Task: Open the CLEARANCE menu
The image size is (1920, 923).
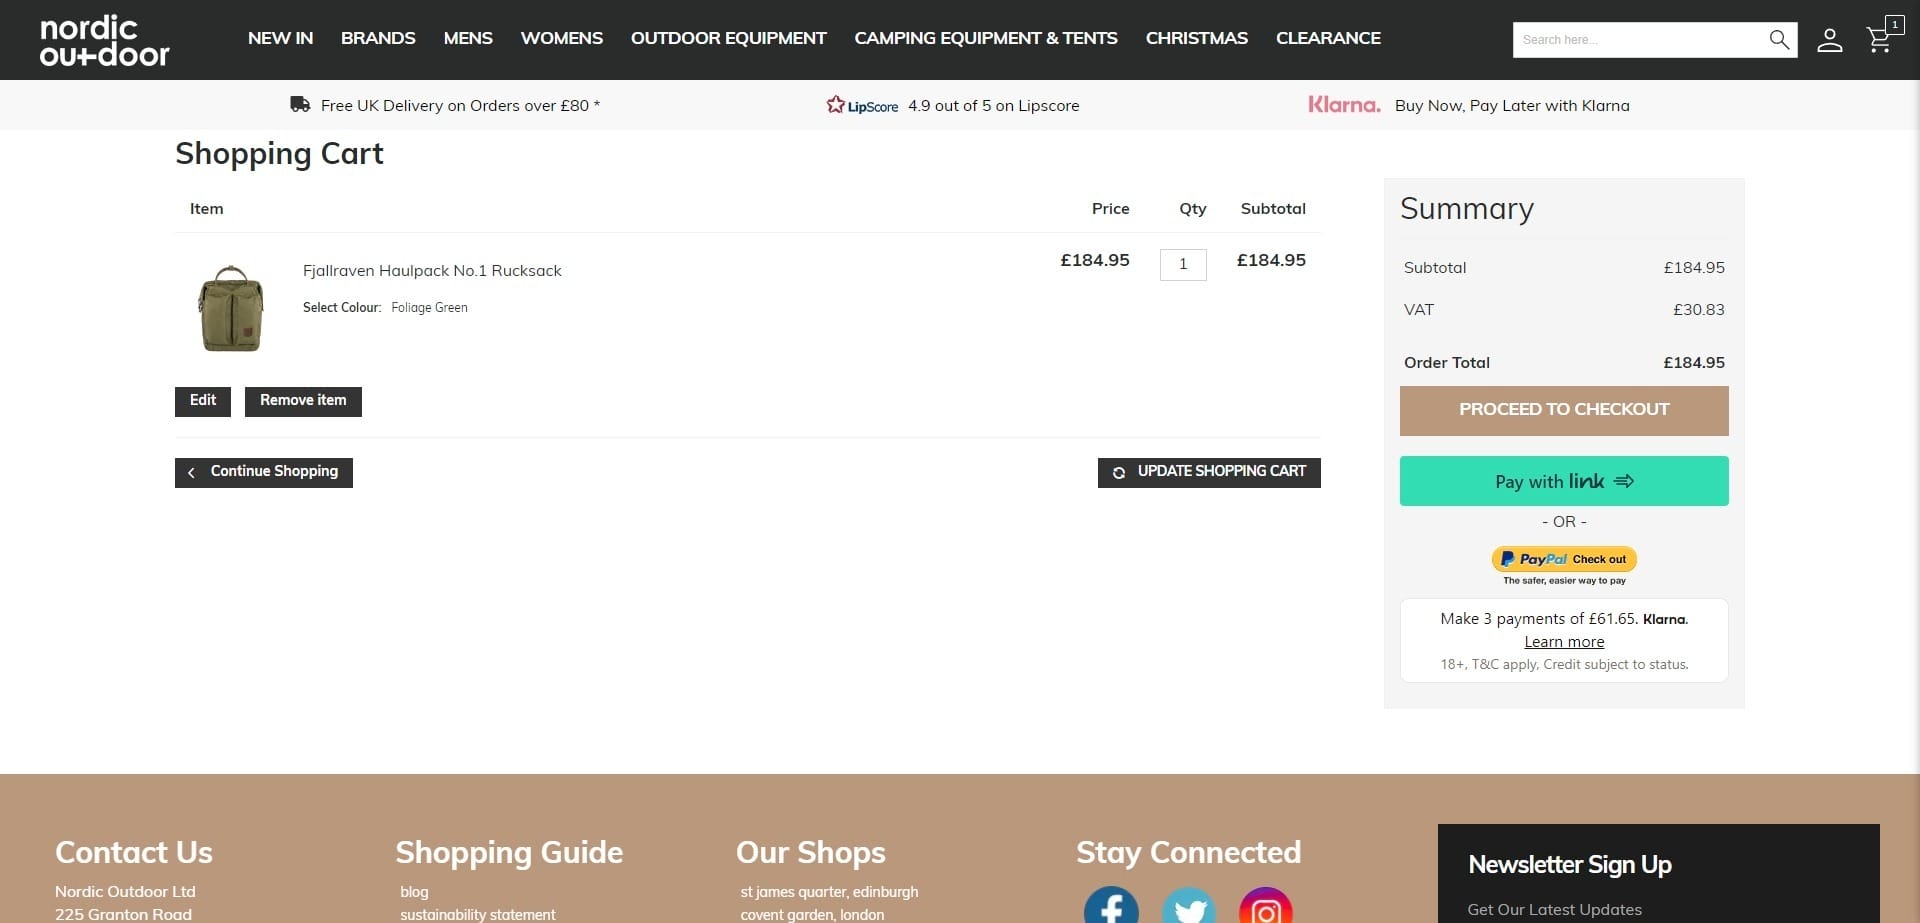Action: coord(1328,38)
